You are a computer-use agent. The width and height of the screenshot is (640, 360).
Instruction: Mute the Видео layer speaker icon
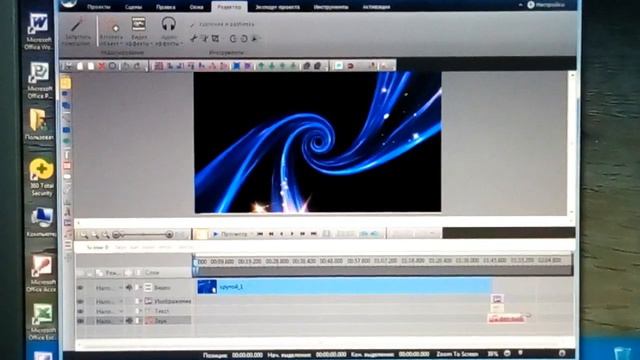click(129, 288)
